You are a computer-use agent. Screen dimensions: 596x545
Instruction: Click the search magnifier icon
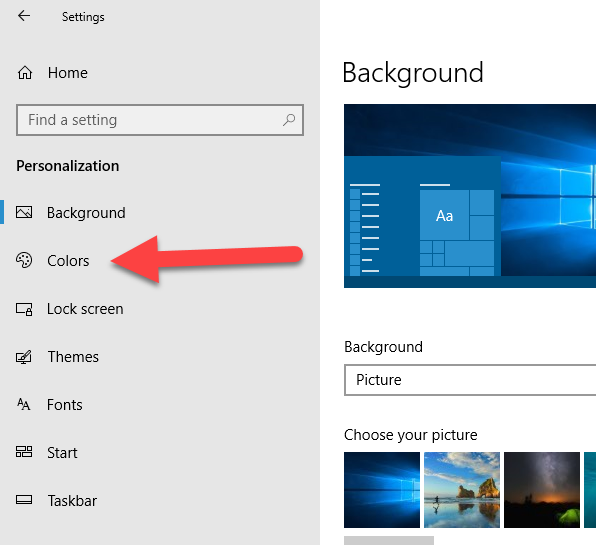[x=289, y=120]
